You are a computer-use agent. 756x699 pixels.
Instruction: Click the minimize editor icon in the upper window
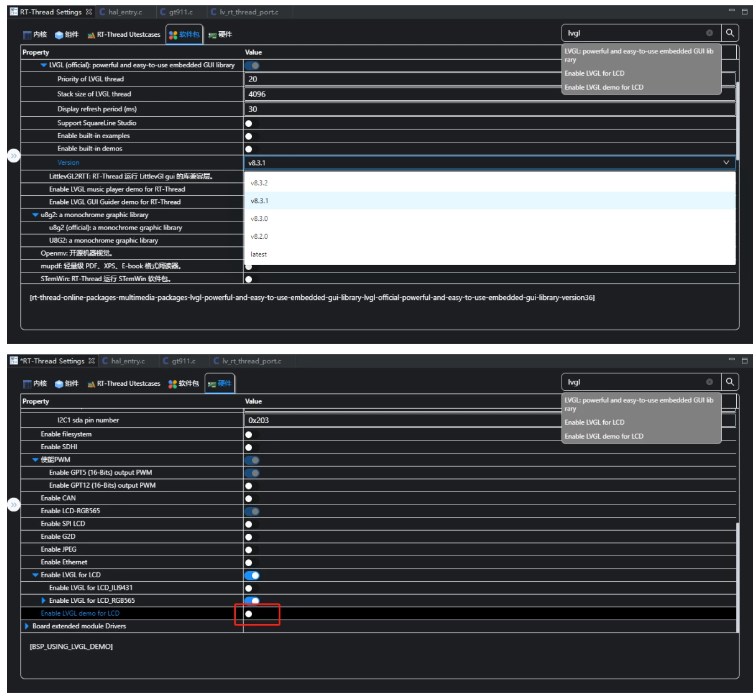pos(731,10)
